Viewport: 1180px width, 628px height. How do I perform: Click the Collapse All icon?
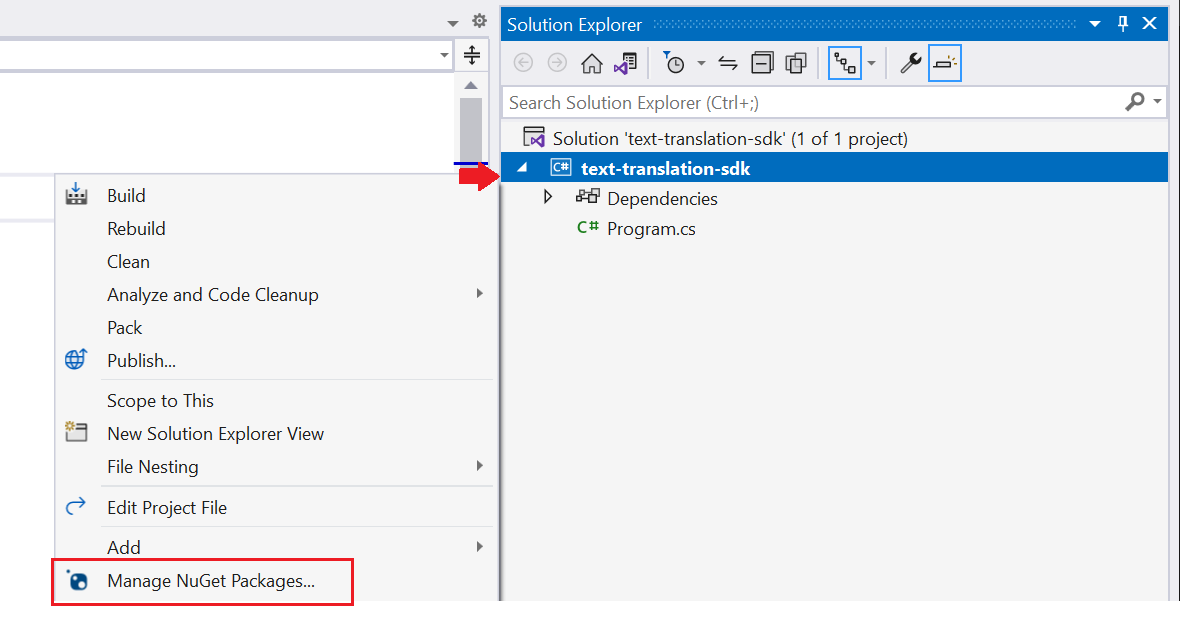click(763, 62)
